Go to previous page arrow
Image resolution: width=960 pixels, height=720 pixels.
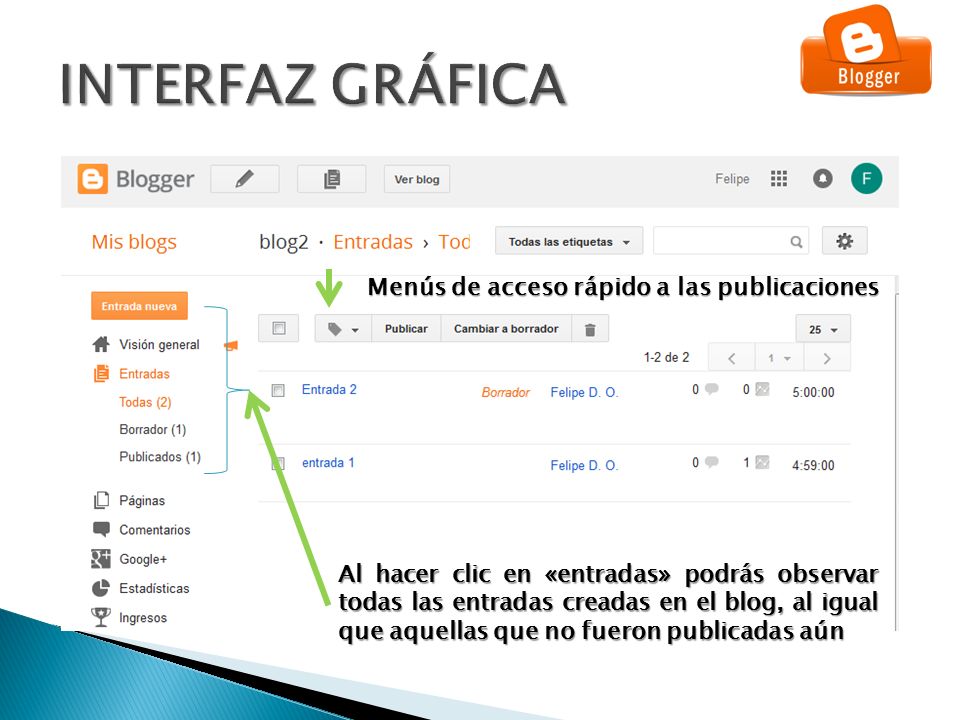[x=732, y=358]
